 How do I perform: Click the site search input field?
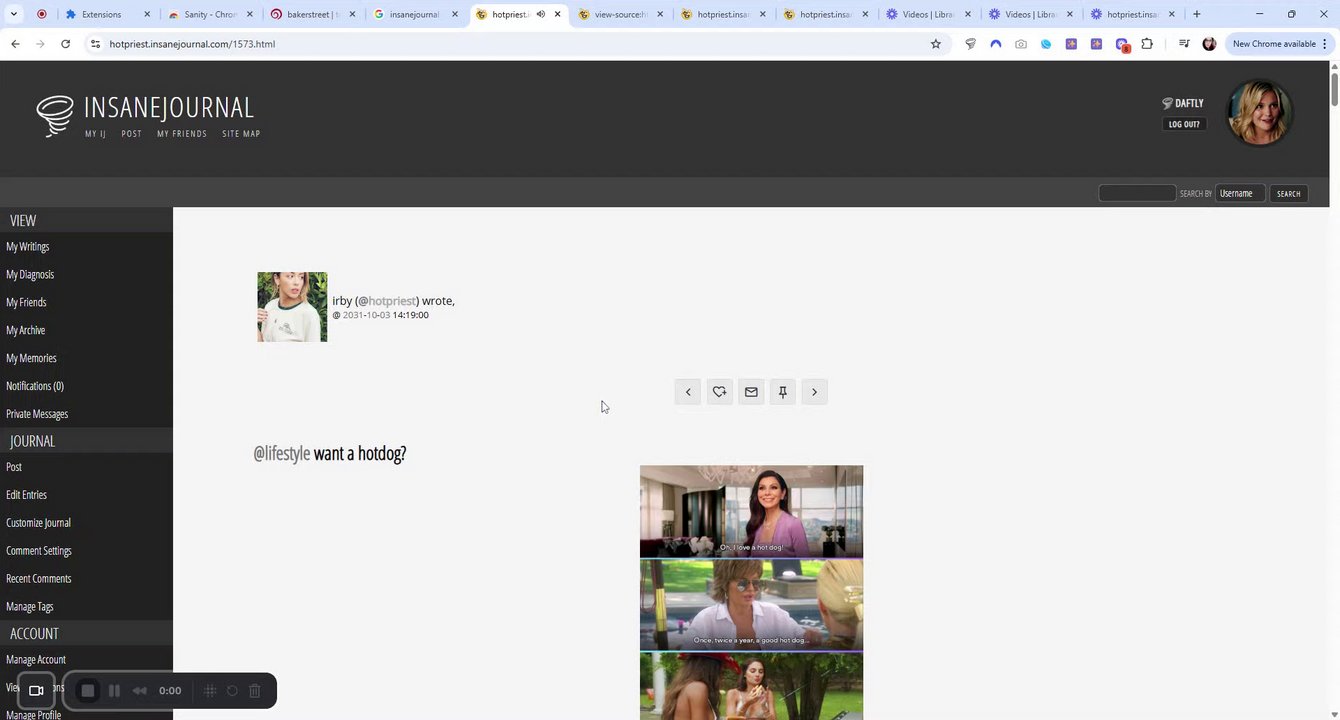click(1137, 193)
